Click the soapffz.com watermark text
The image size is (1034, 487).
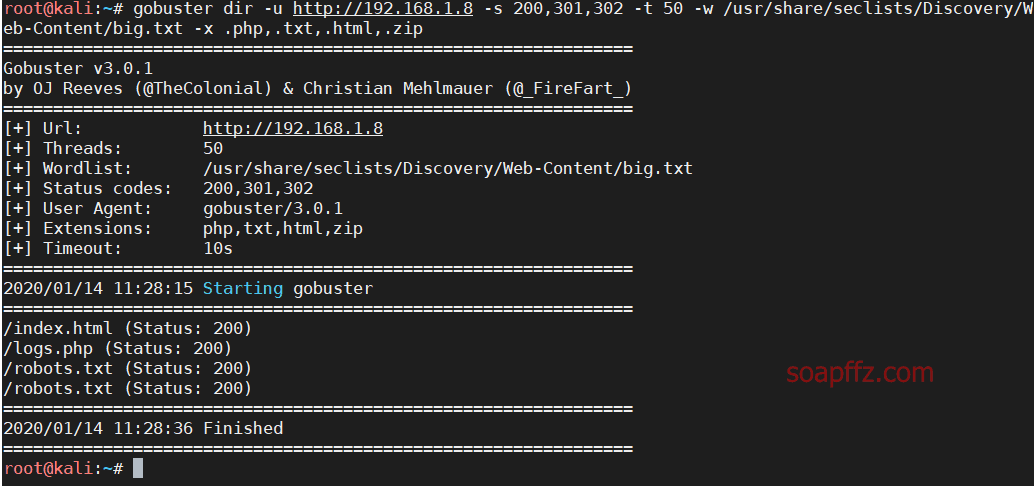click(860, 373)
